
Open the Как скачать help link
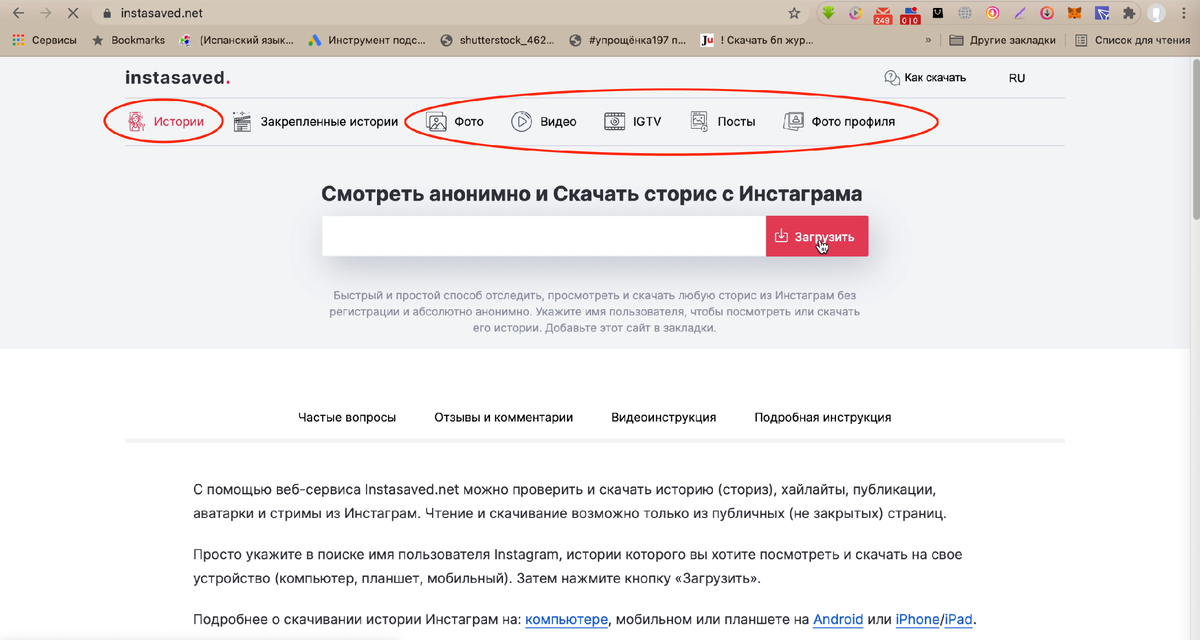pyautogui.click(x=924, y=78)
